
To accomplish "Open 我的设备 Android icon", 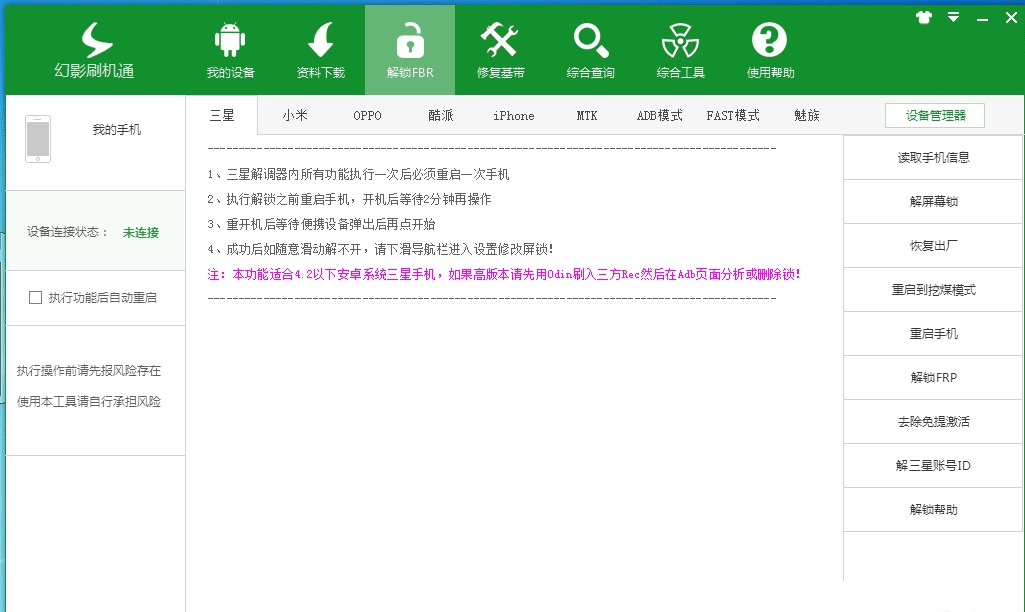I will [230, 41].
